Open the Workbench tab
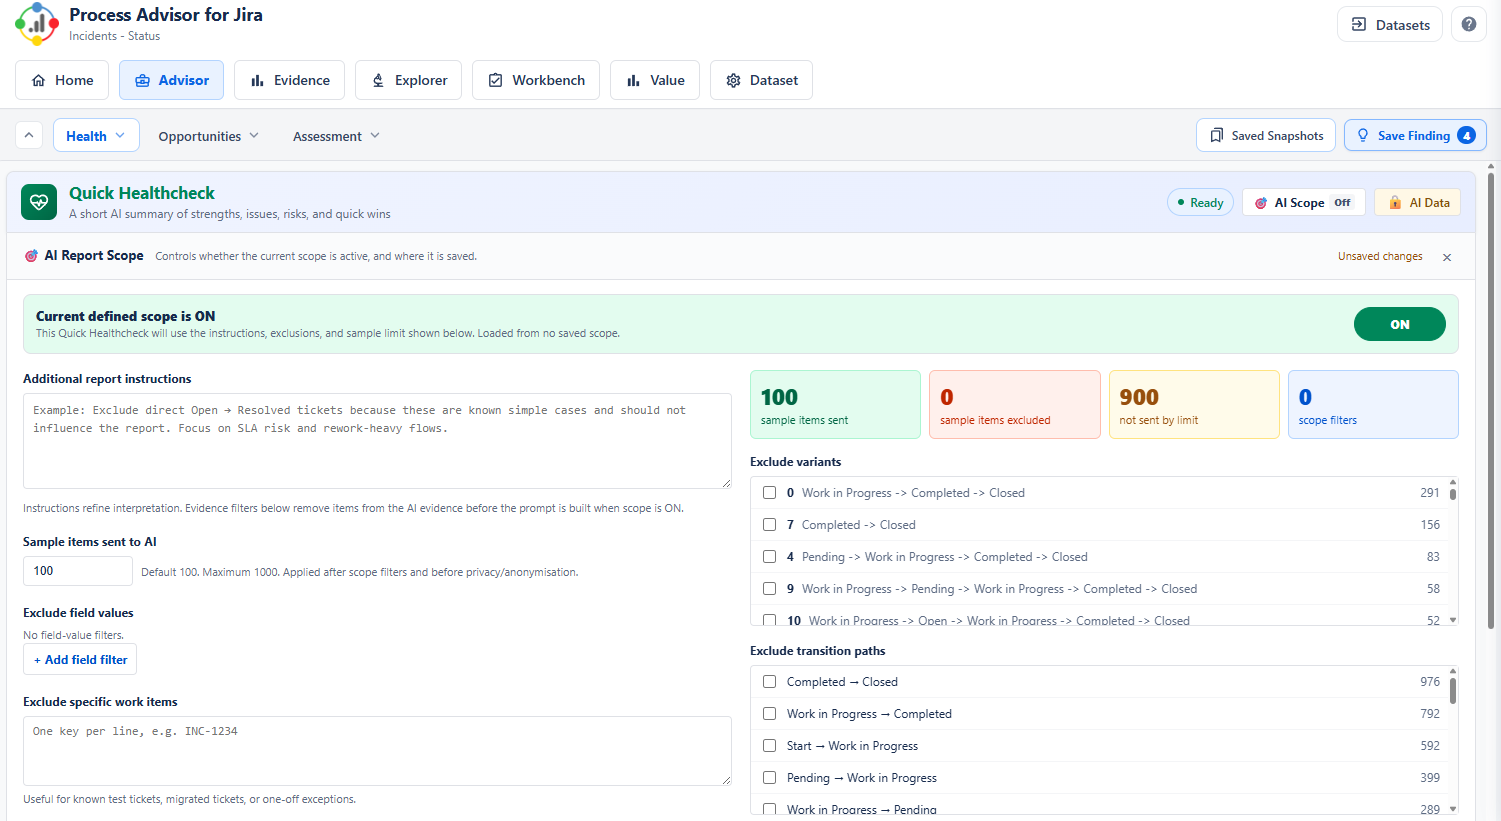1501x821 pixels. click(x=536, y=80)
